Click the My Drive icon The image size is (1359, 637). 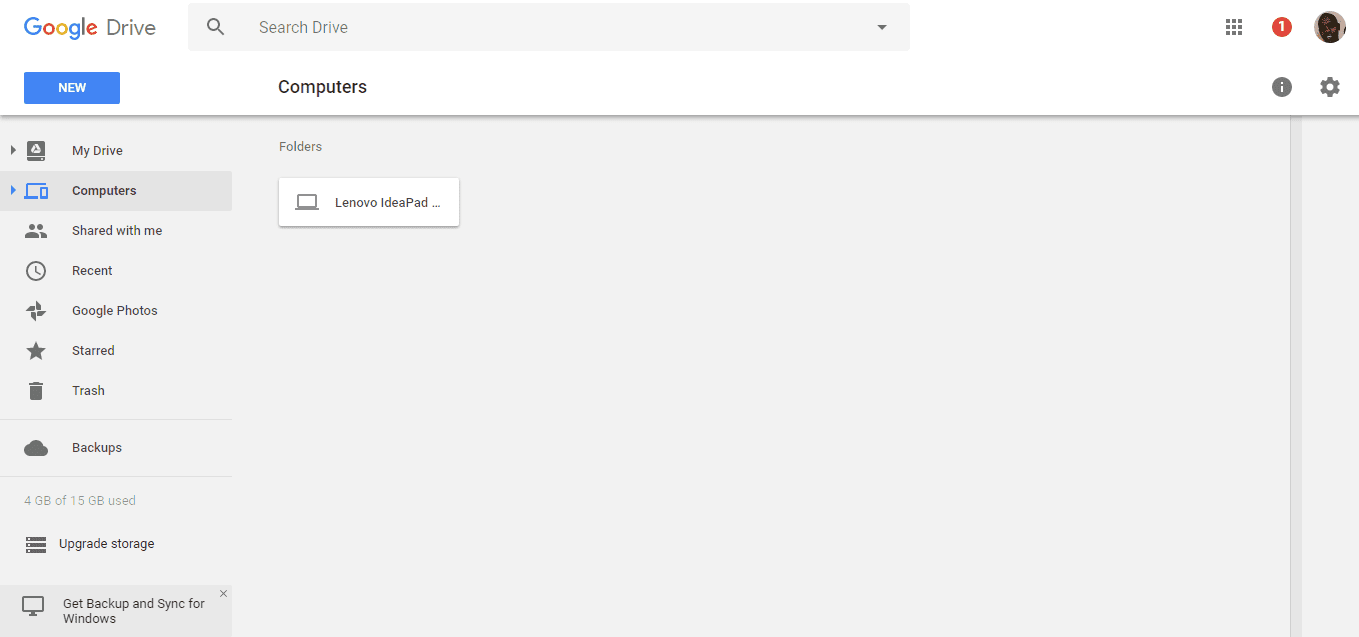[x=36, y=151]
